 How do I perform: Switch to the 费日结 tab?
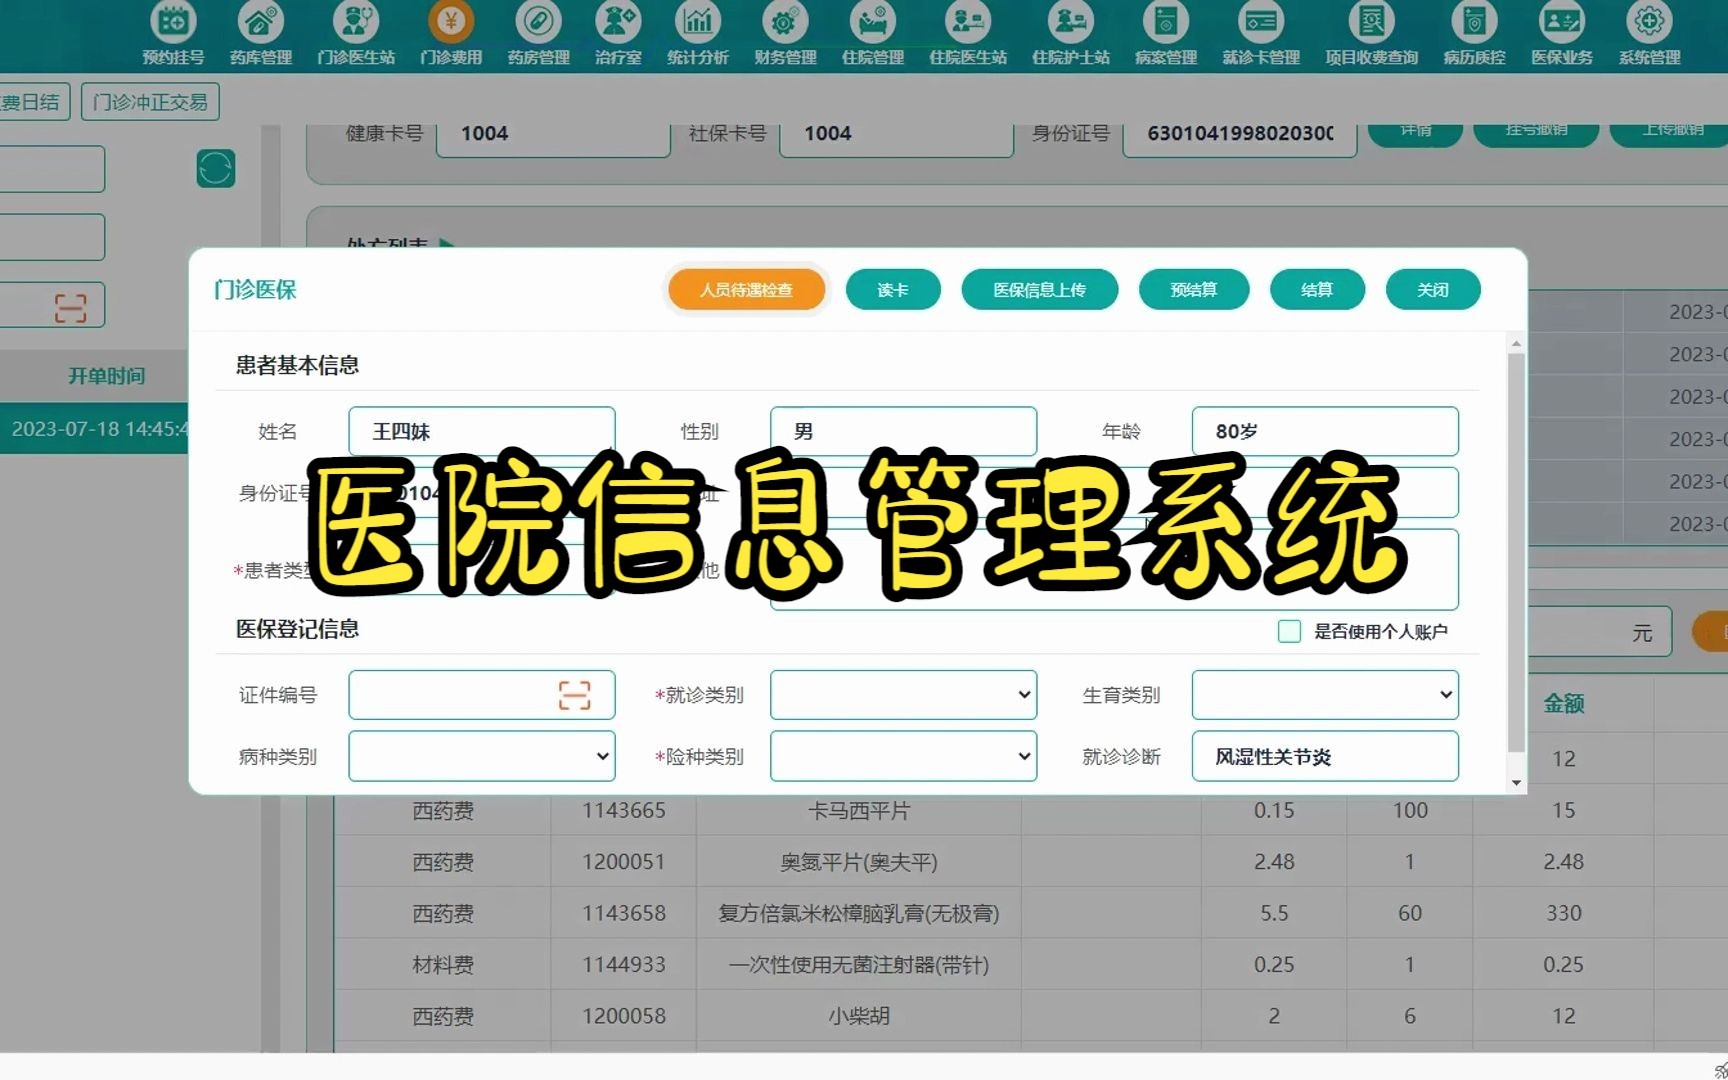tap(32, 102)
